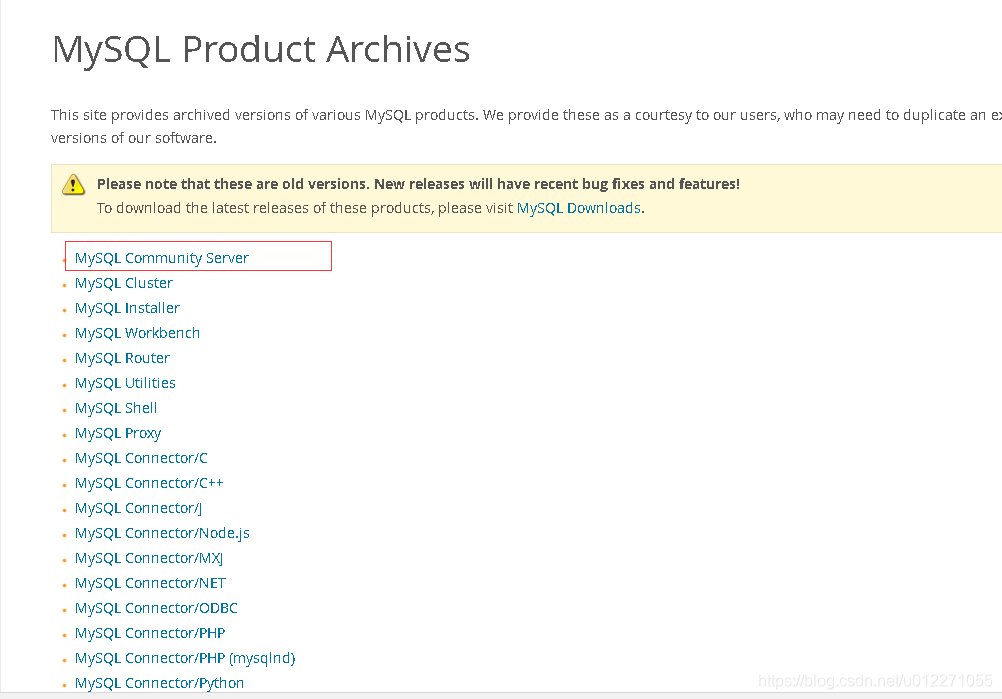The width and height of the screenshot is (1002, 699).
Task: Select the MySQL Utilities link
Action: [x=125, y=383]
